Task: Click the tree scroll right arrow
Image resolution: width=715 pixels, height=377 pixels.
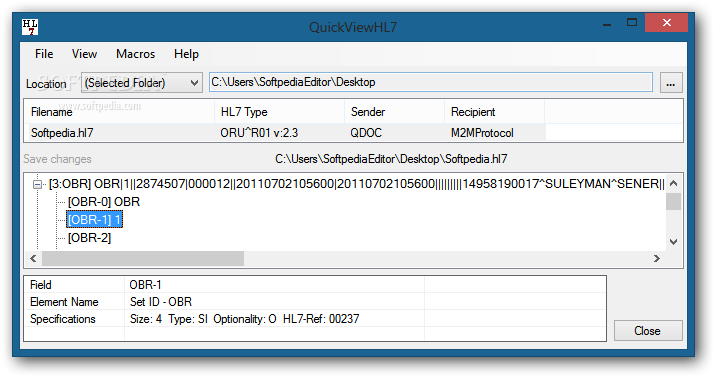Action: click(x=657, y=258)
